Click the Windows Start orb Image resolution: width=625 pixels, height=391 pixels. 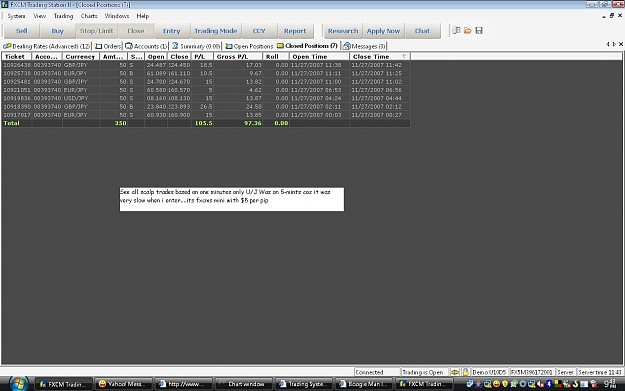(18, 384)
